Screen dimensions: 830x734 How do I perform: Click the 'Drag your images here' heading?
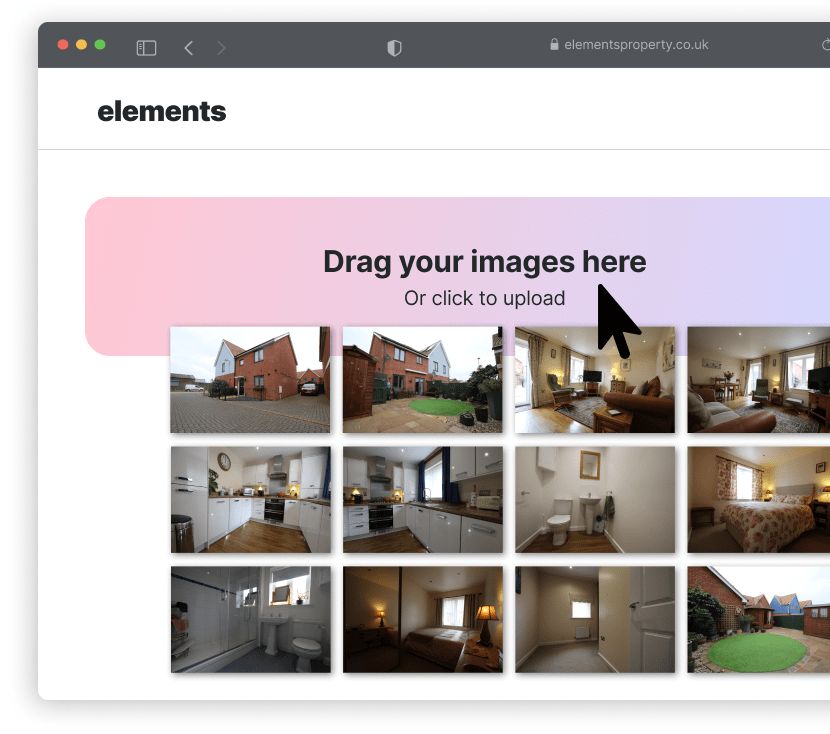point(484,262)
